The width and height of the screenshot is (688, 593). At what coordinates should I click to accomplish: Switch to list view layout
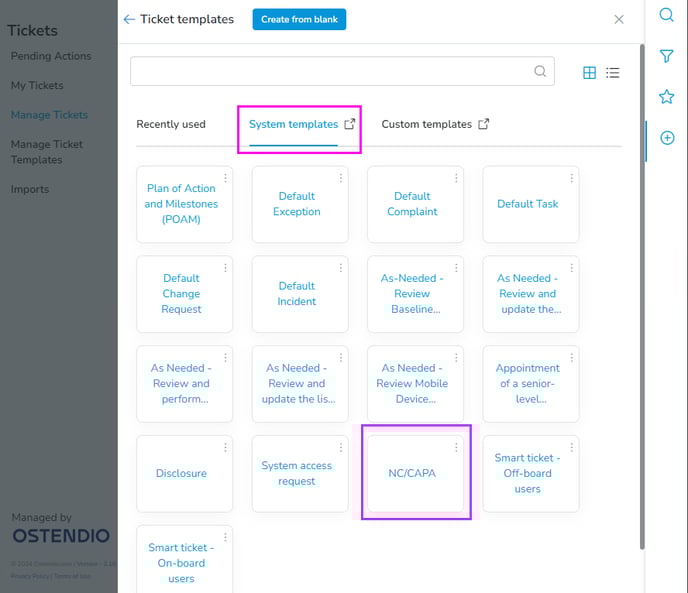(613, 72)
